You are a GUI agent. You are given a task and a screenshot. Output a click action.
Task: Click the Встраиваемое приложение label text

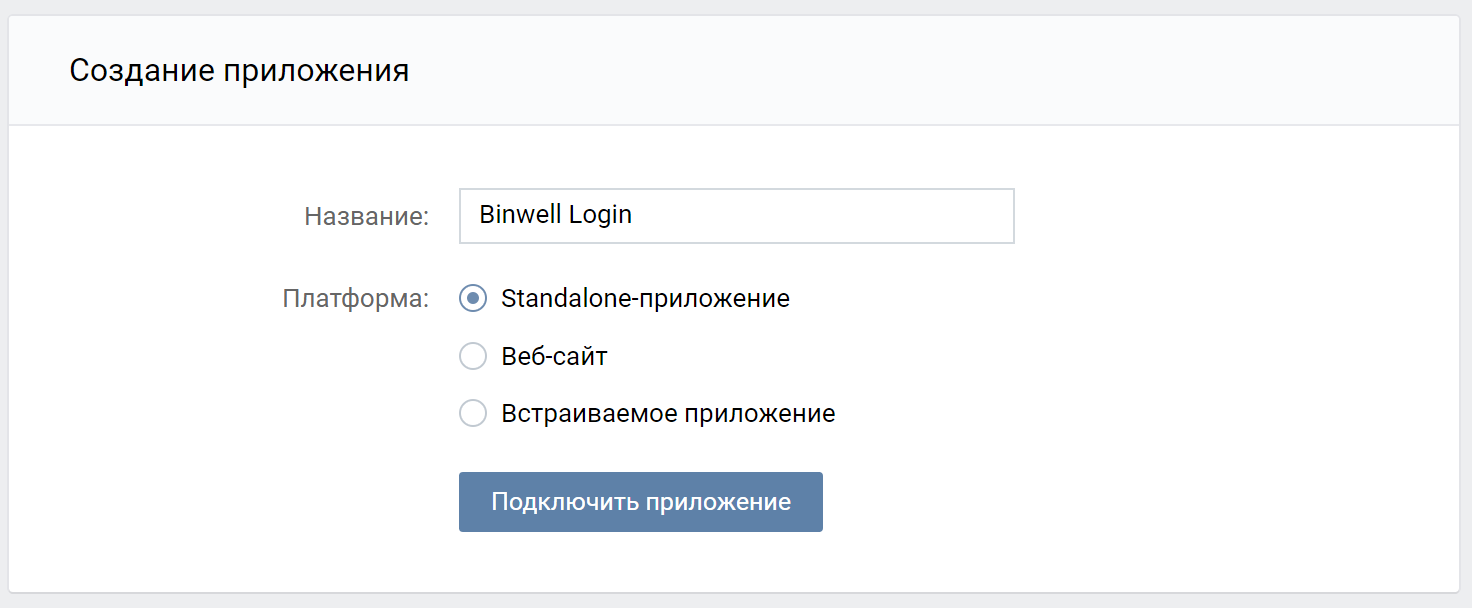coord(668,413)
